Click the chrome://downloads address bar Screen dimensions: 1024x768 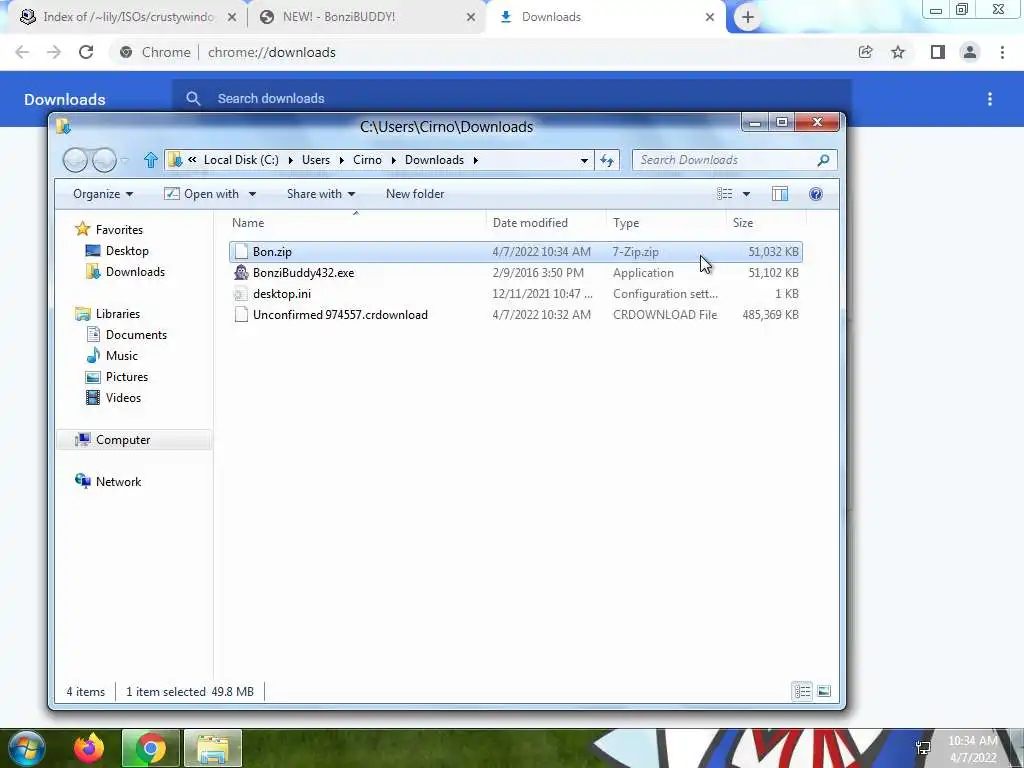272,52
